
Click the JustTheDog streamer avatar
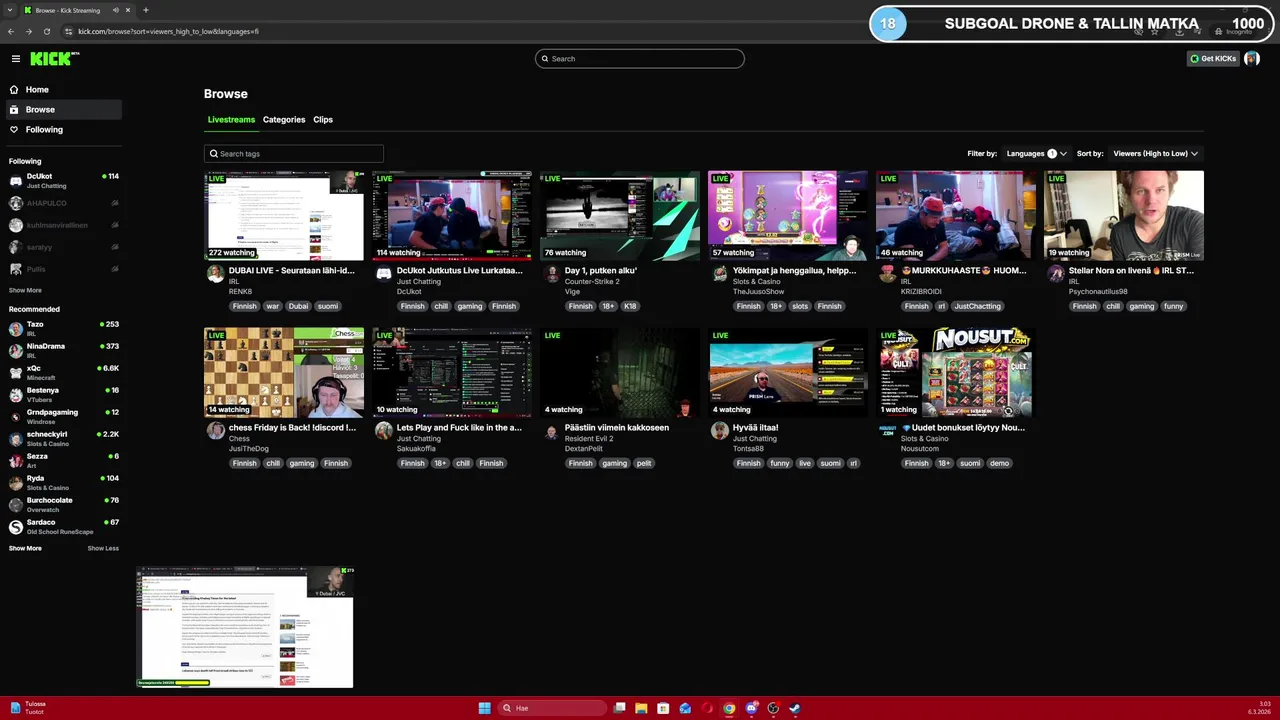click(x=215, y=431)
